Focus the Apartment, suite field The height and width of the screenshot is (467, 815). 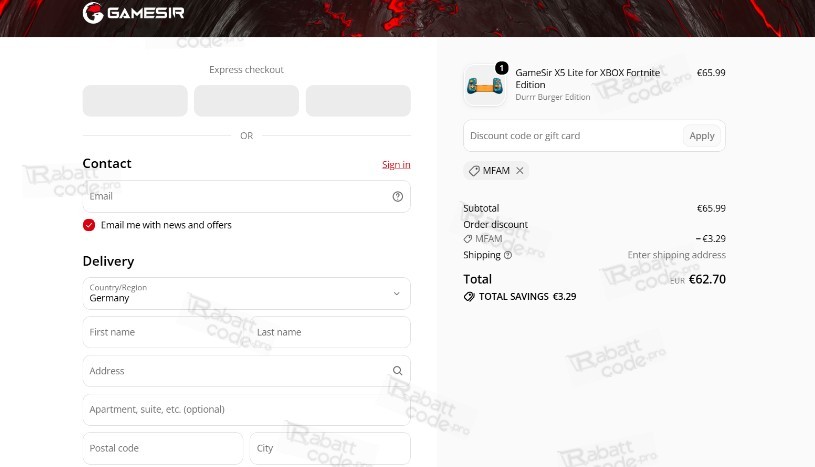[x=246, y=410]
